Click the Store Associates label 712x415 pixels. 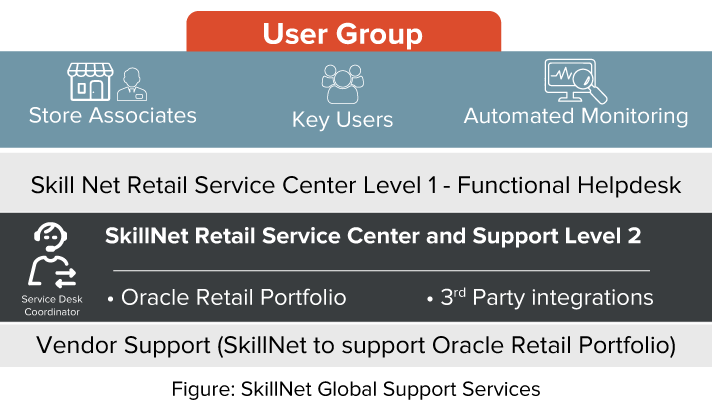pyautogui.click(x=113, y=115)
